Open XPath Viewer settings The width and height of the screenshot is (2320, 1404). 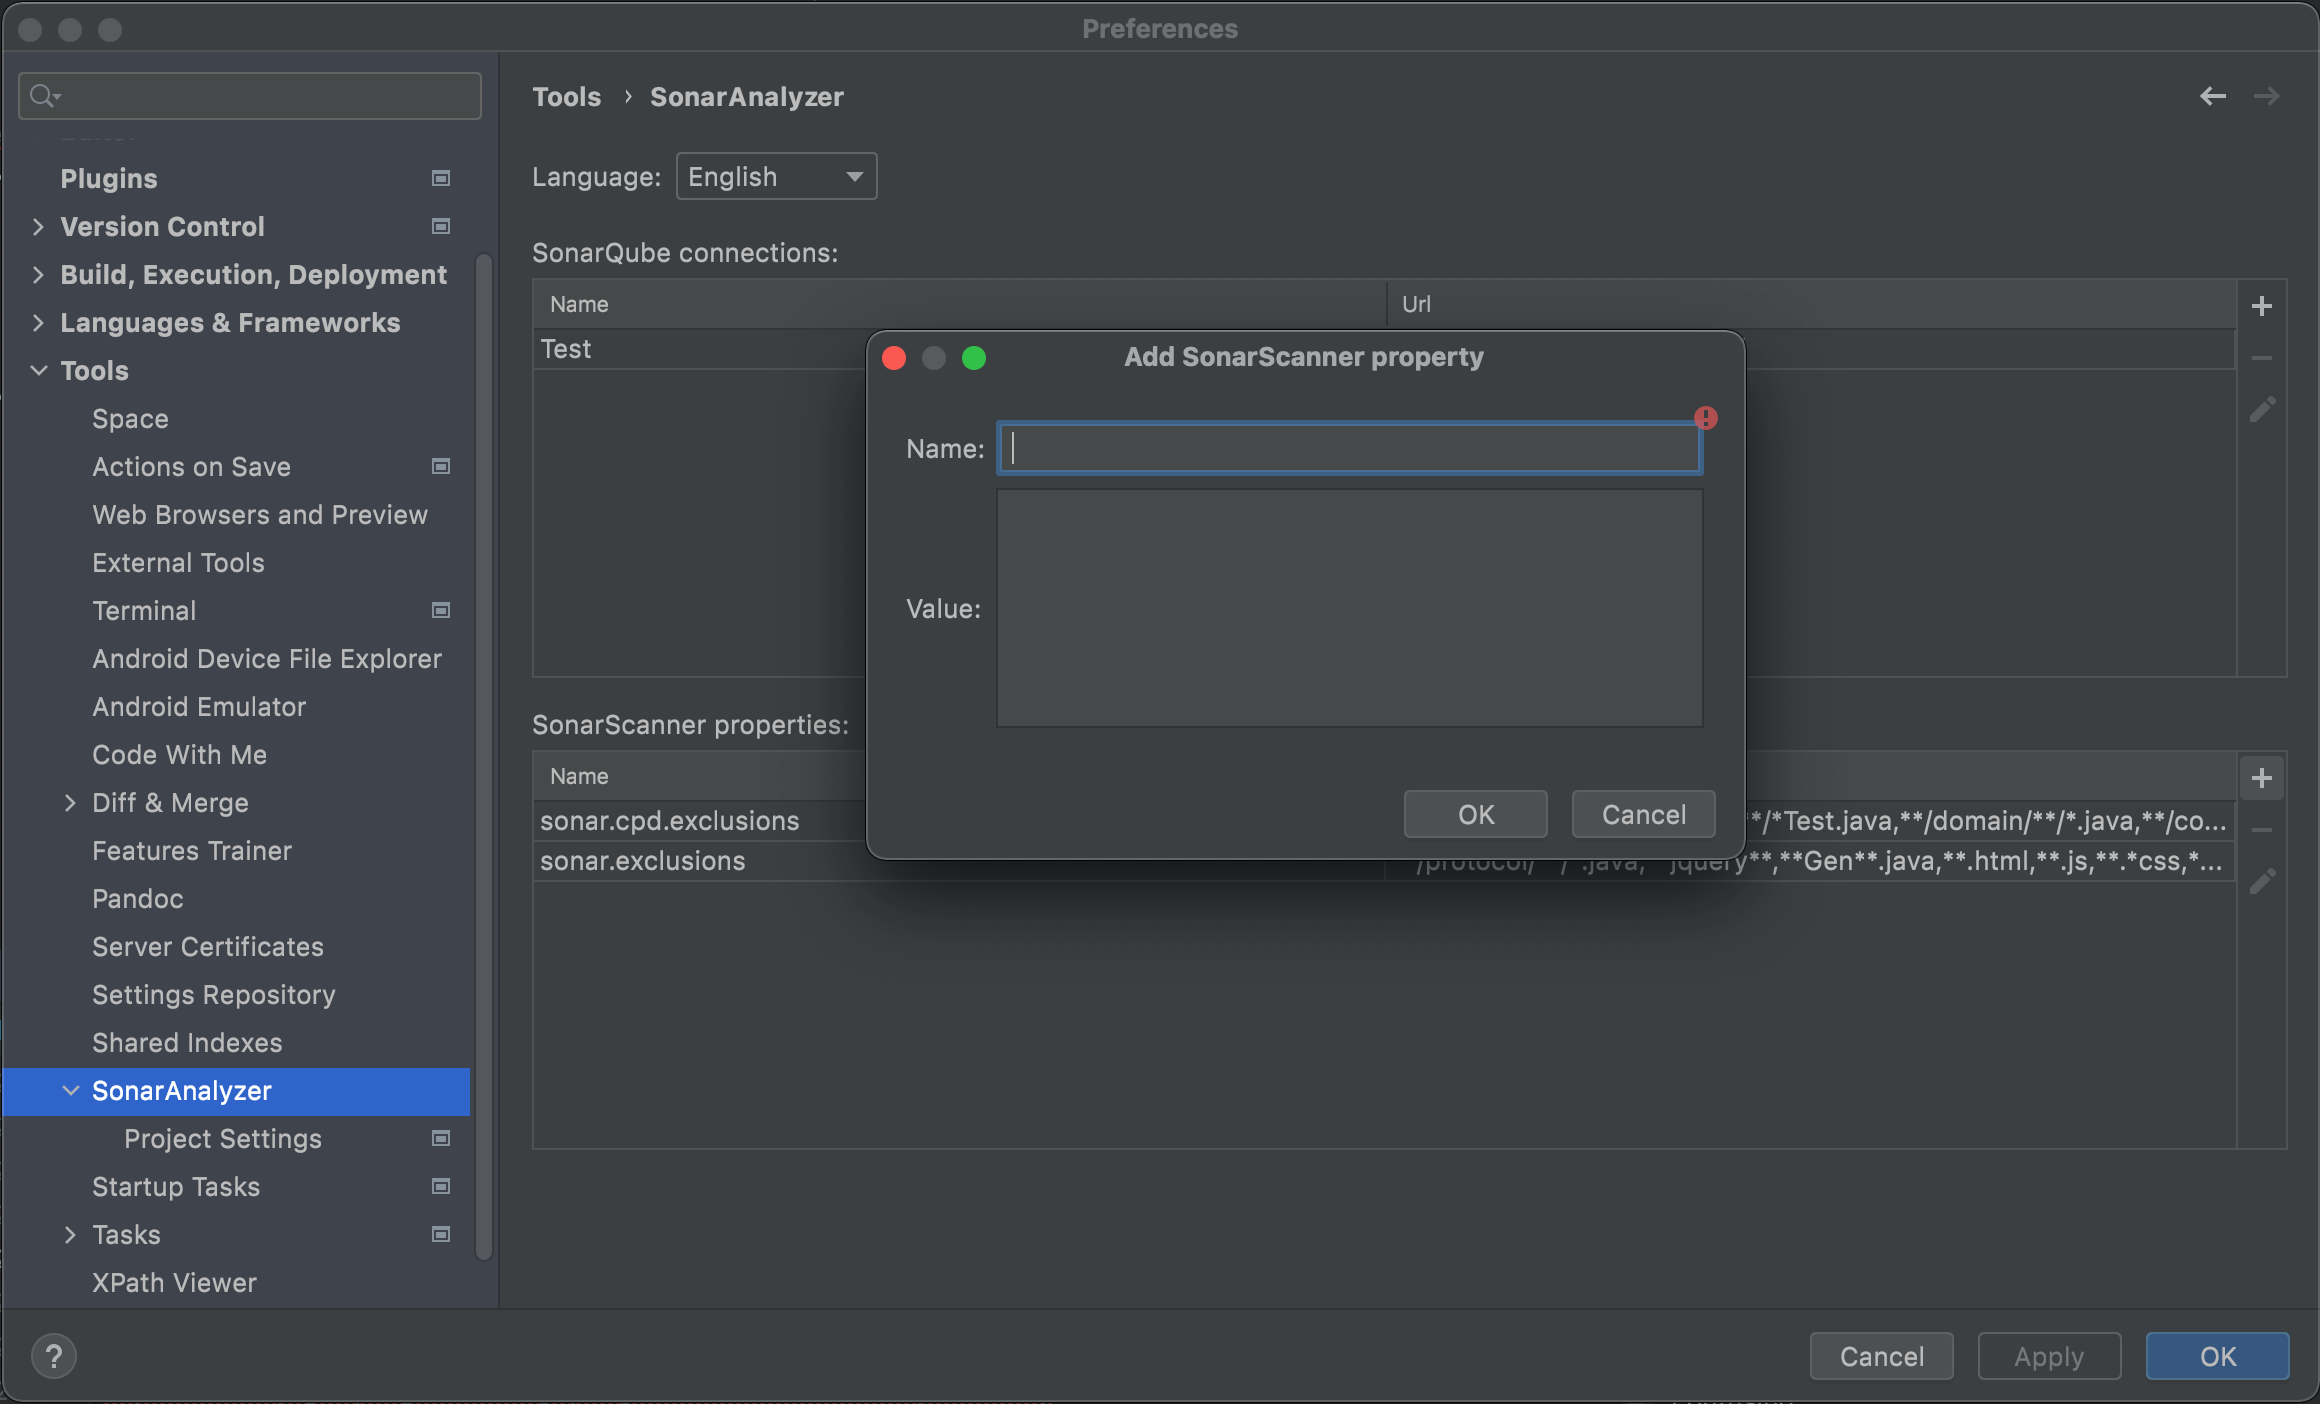click(x=174, y=1282)
